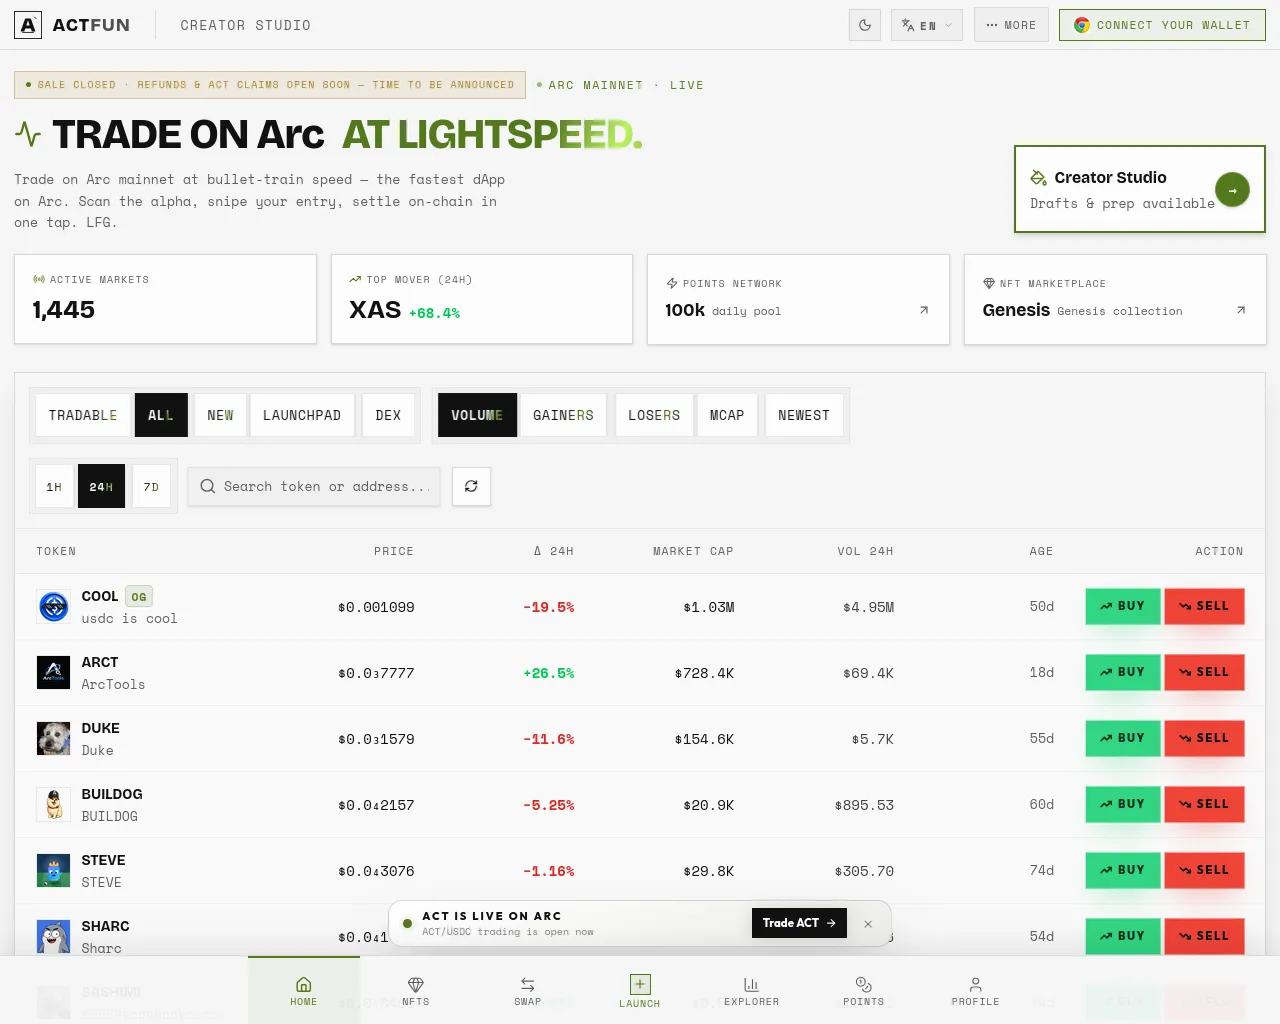Open Points Network card arrow
Viewport: 1280px width, 1024px height.
(x=924, y=310)
